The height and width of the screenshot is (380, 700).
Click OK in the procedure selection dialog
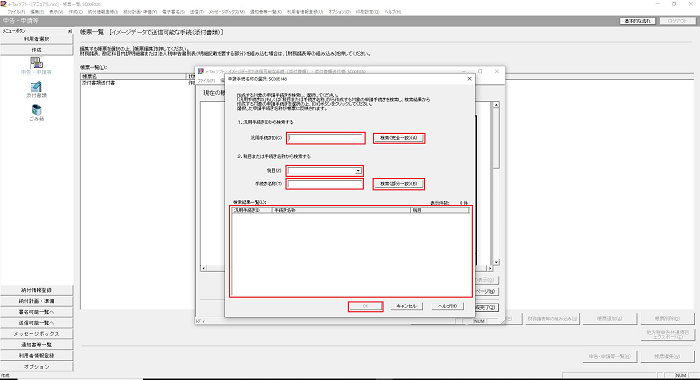tap(365, 306)
